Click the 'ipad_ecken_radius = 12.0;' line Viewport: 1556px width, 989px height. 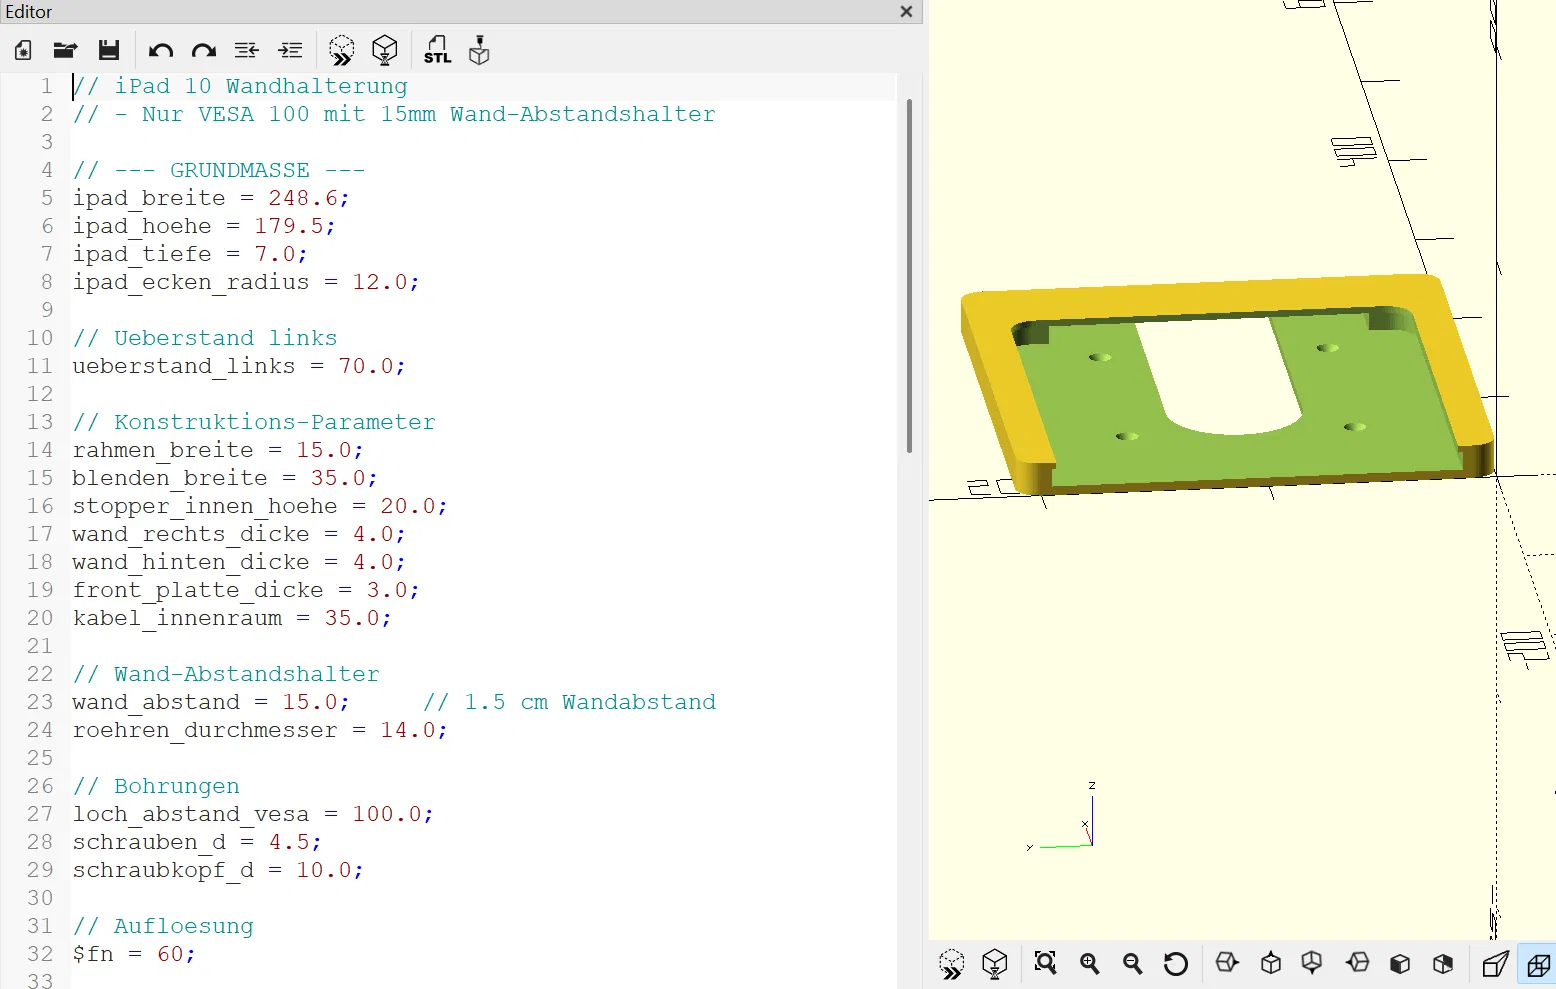click(246, 282)
